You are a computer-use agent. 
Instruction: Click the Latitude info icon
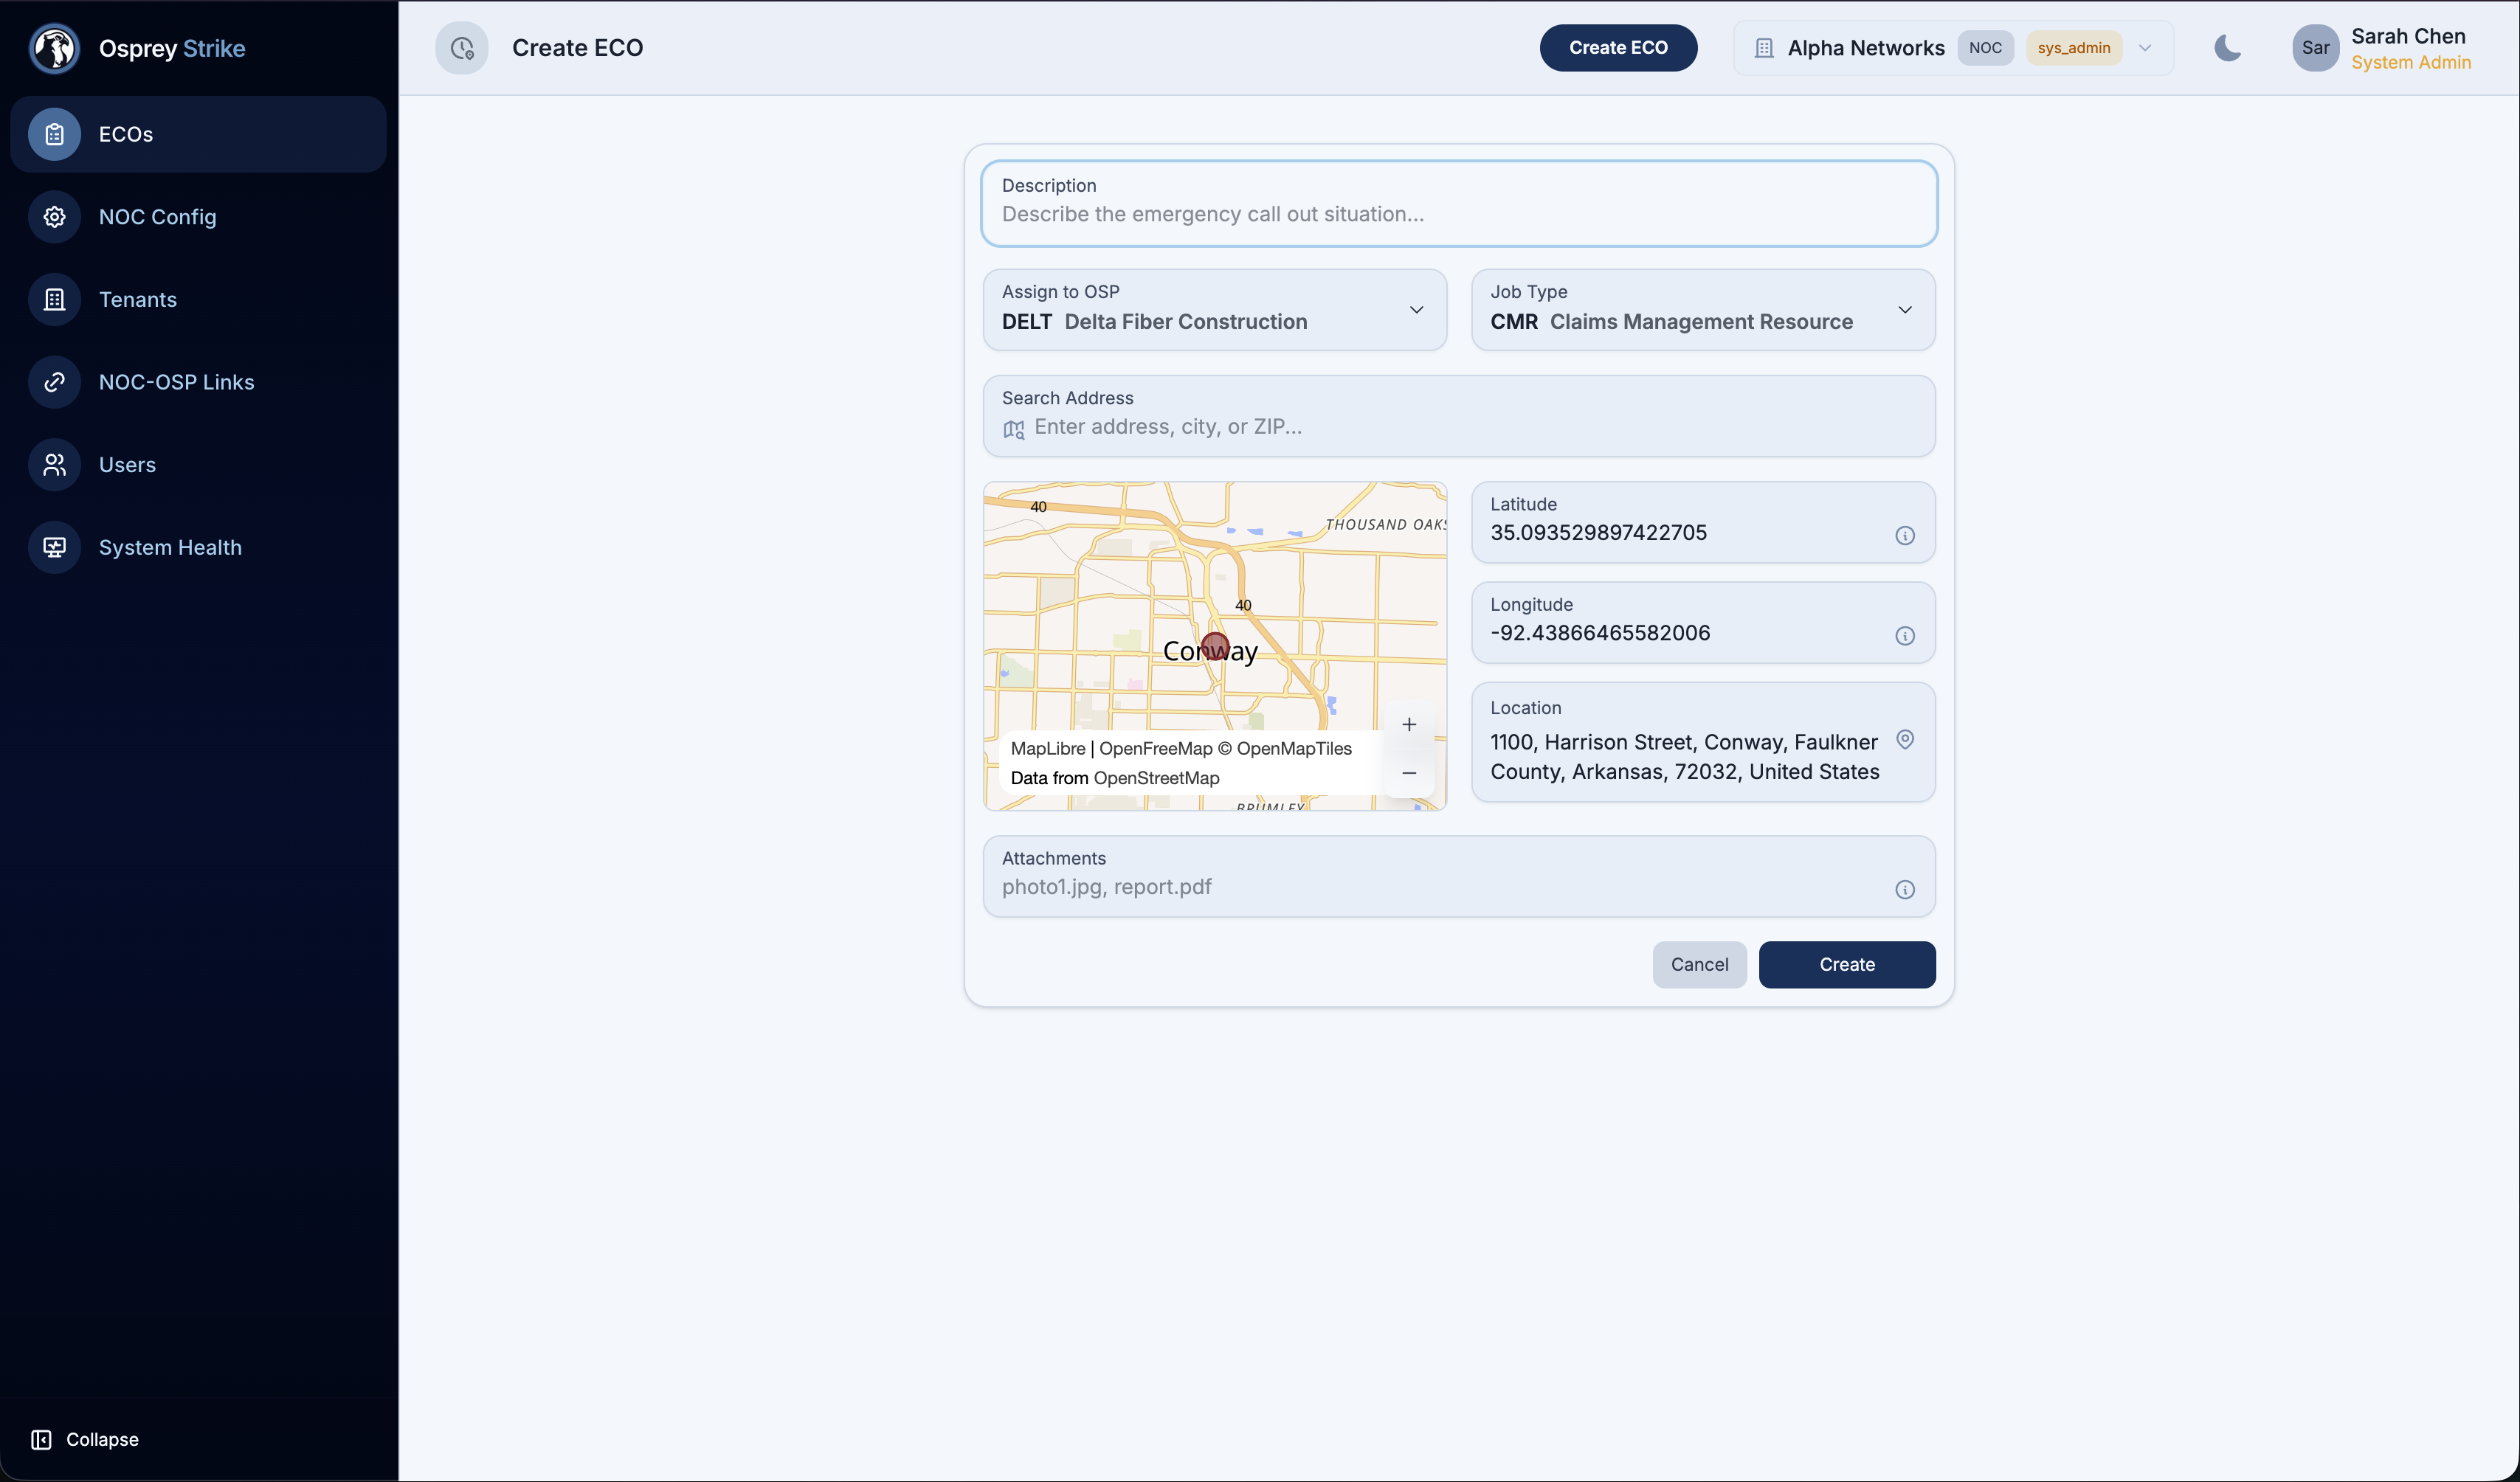click(1904, 536)
